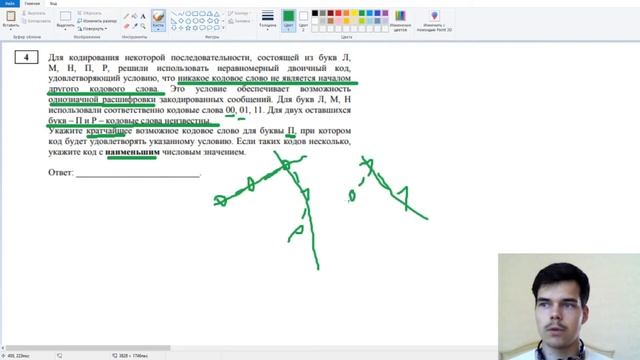
Task: Click the Select (Выделить) rectangle icon
Action: pos(65,16)
